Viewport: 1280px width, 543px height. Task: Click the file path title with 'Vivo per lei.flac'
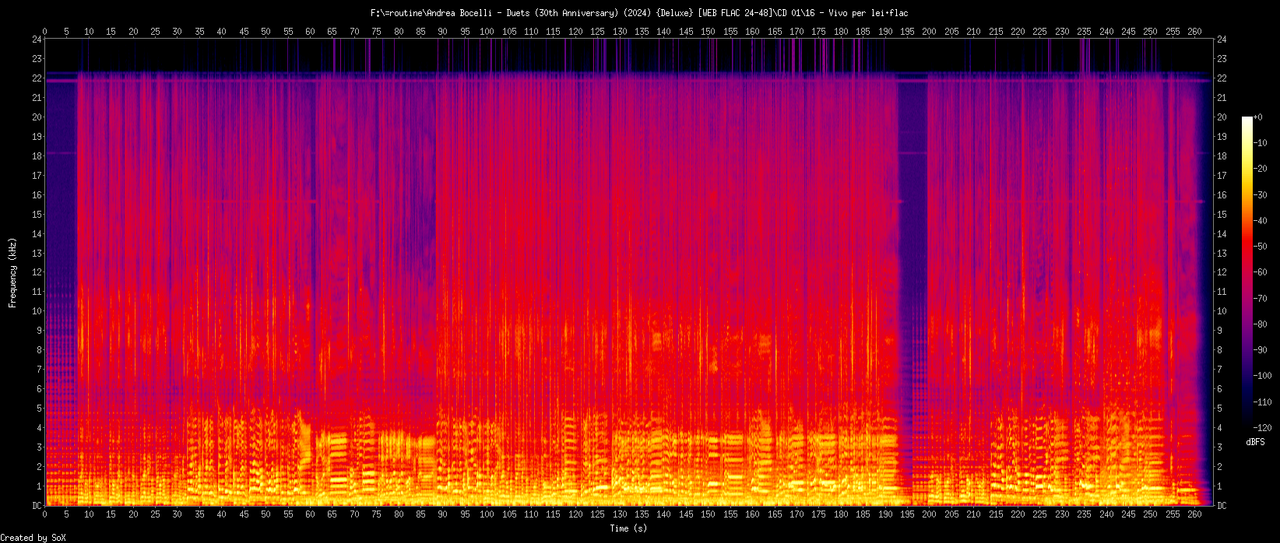click(x=639, y=12)
